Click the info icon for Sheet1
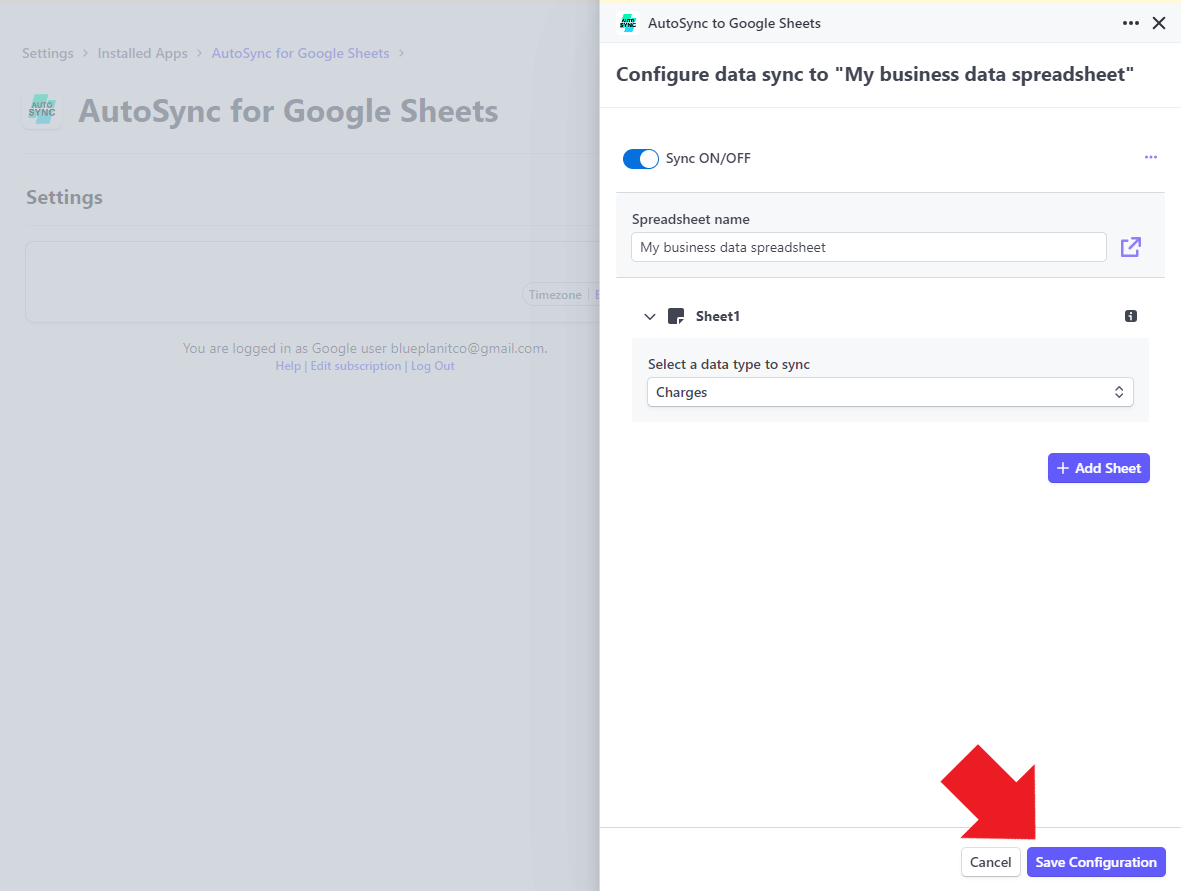The height and width of the screenshot is (891, 1181). tap(1131, 316)
